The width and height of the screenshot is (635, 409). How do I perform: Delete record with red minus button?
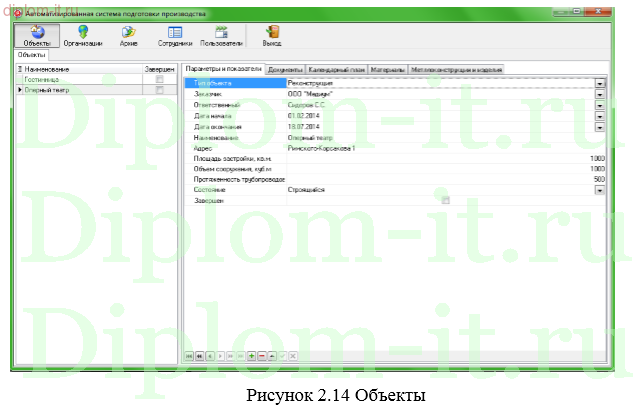[262, 355]
